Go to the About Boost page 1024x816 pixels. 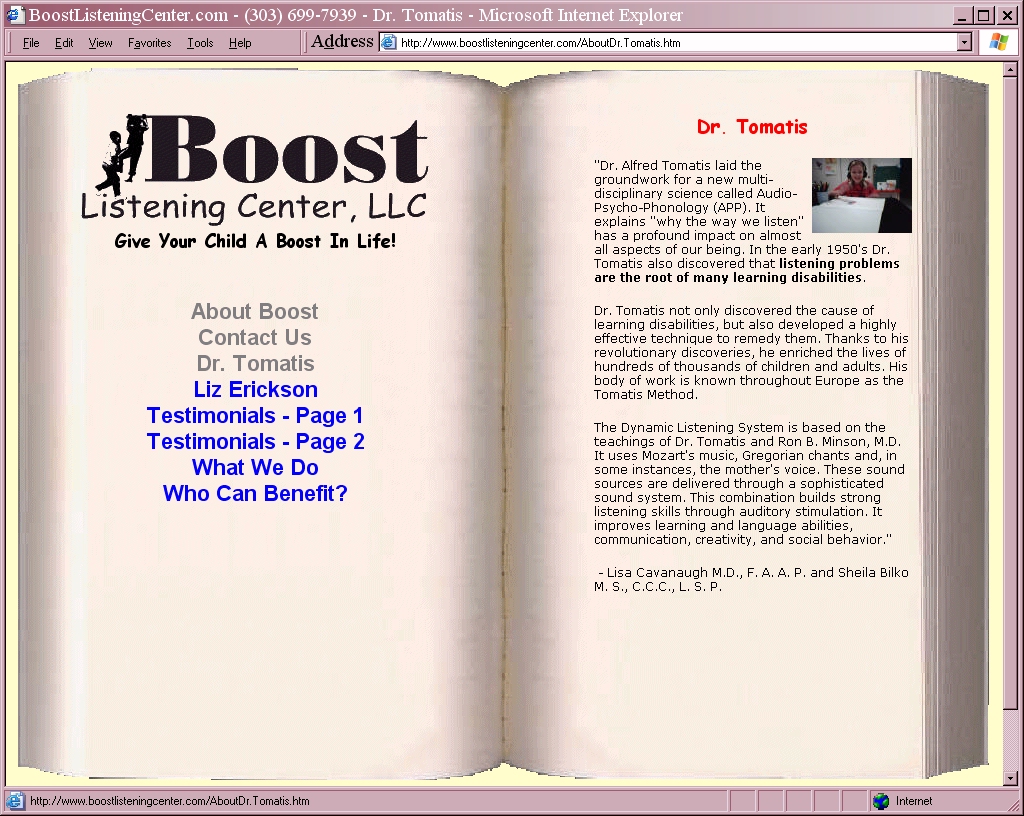[x=255, y=312]
